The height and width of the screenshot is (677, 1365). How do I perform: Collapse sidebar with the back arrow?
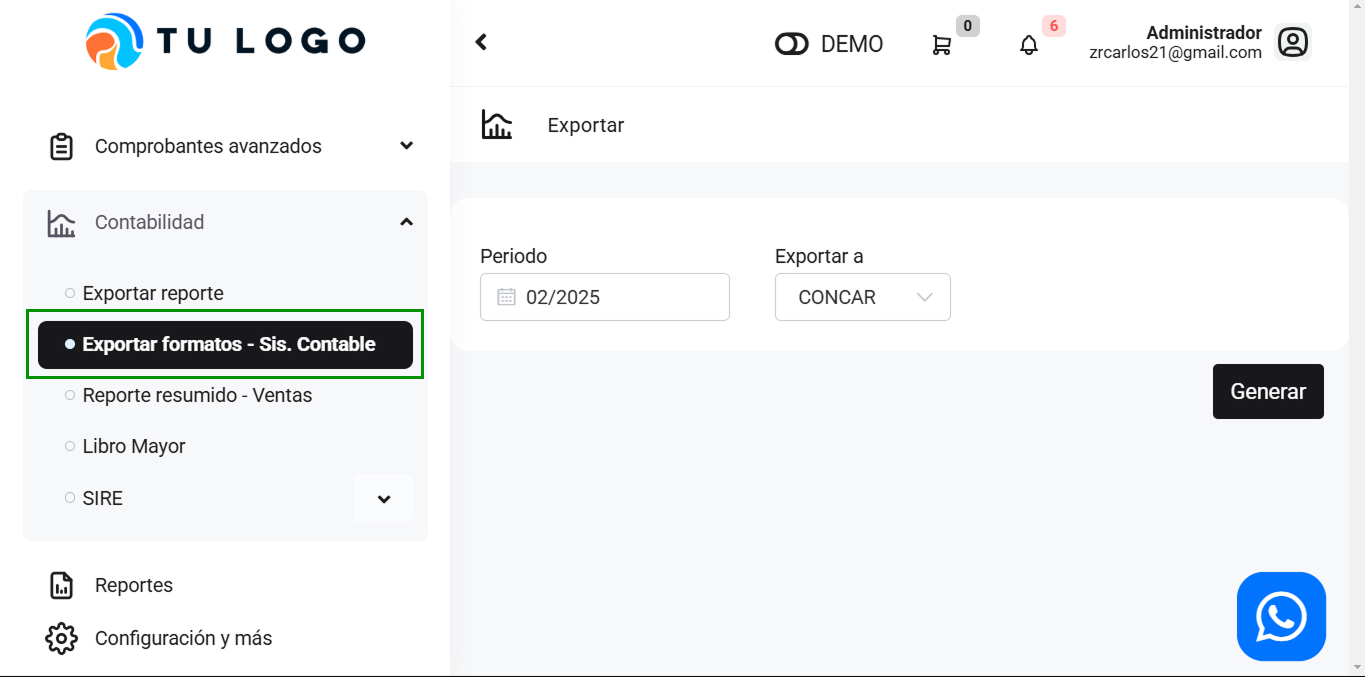(481, 42)
